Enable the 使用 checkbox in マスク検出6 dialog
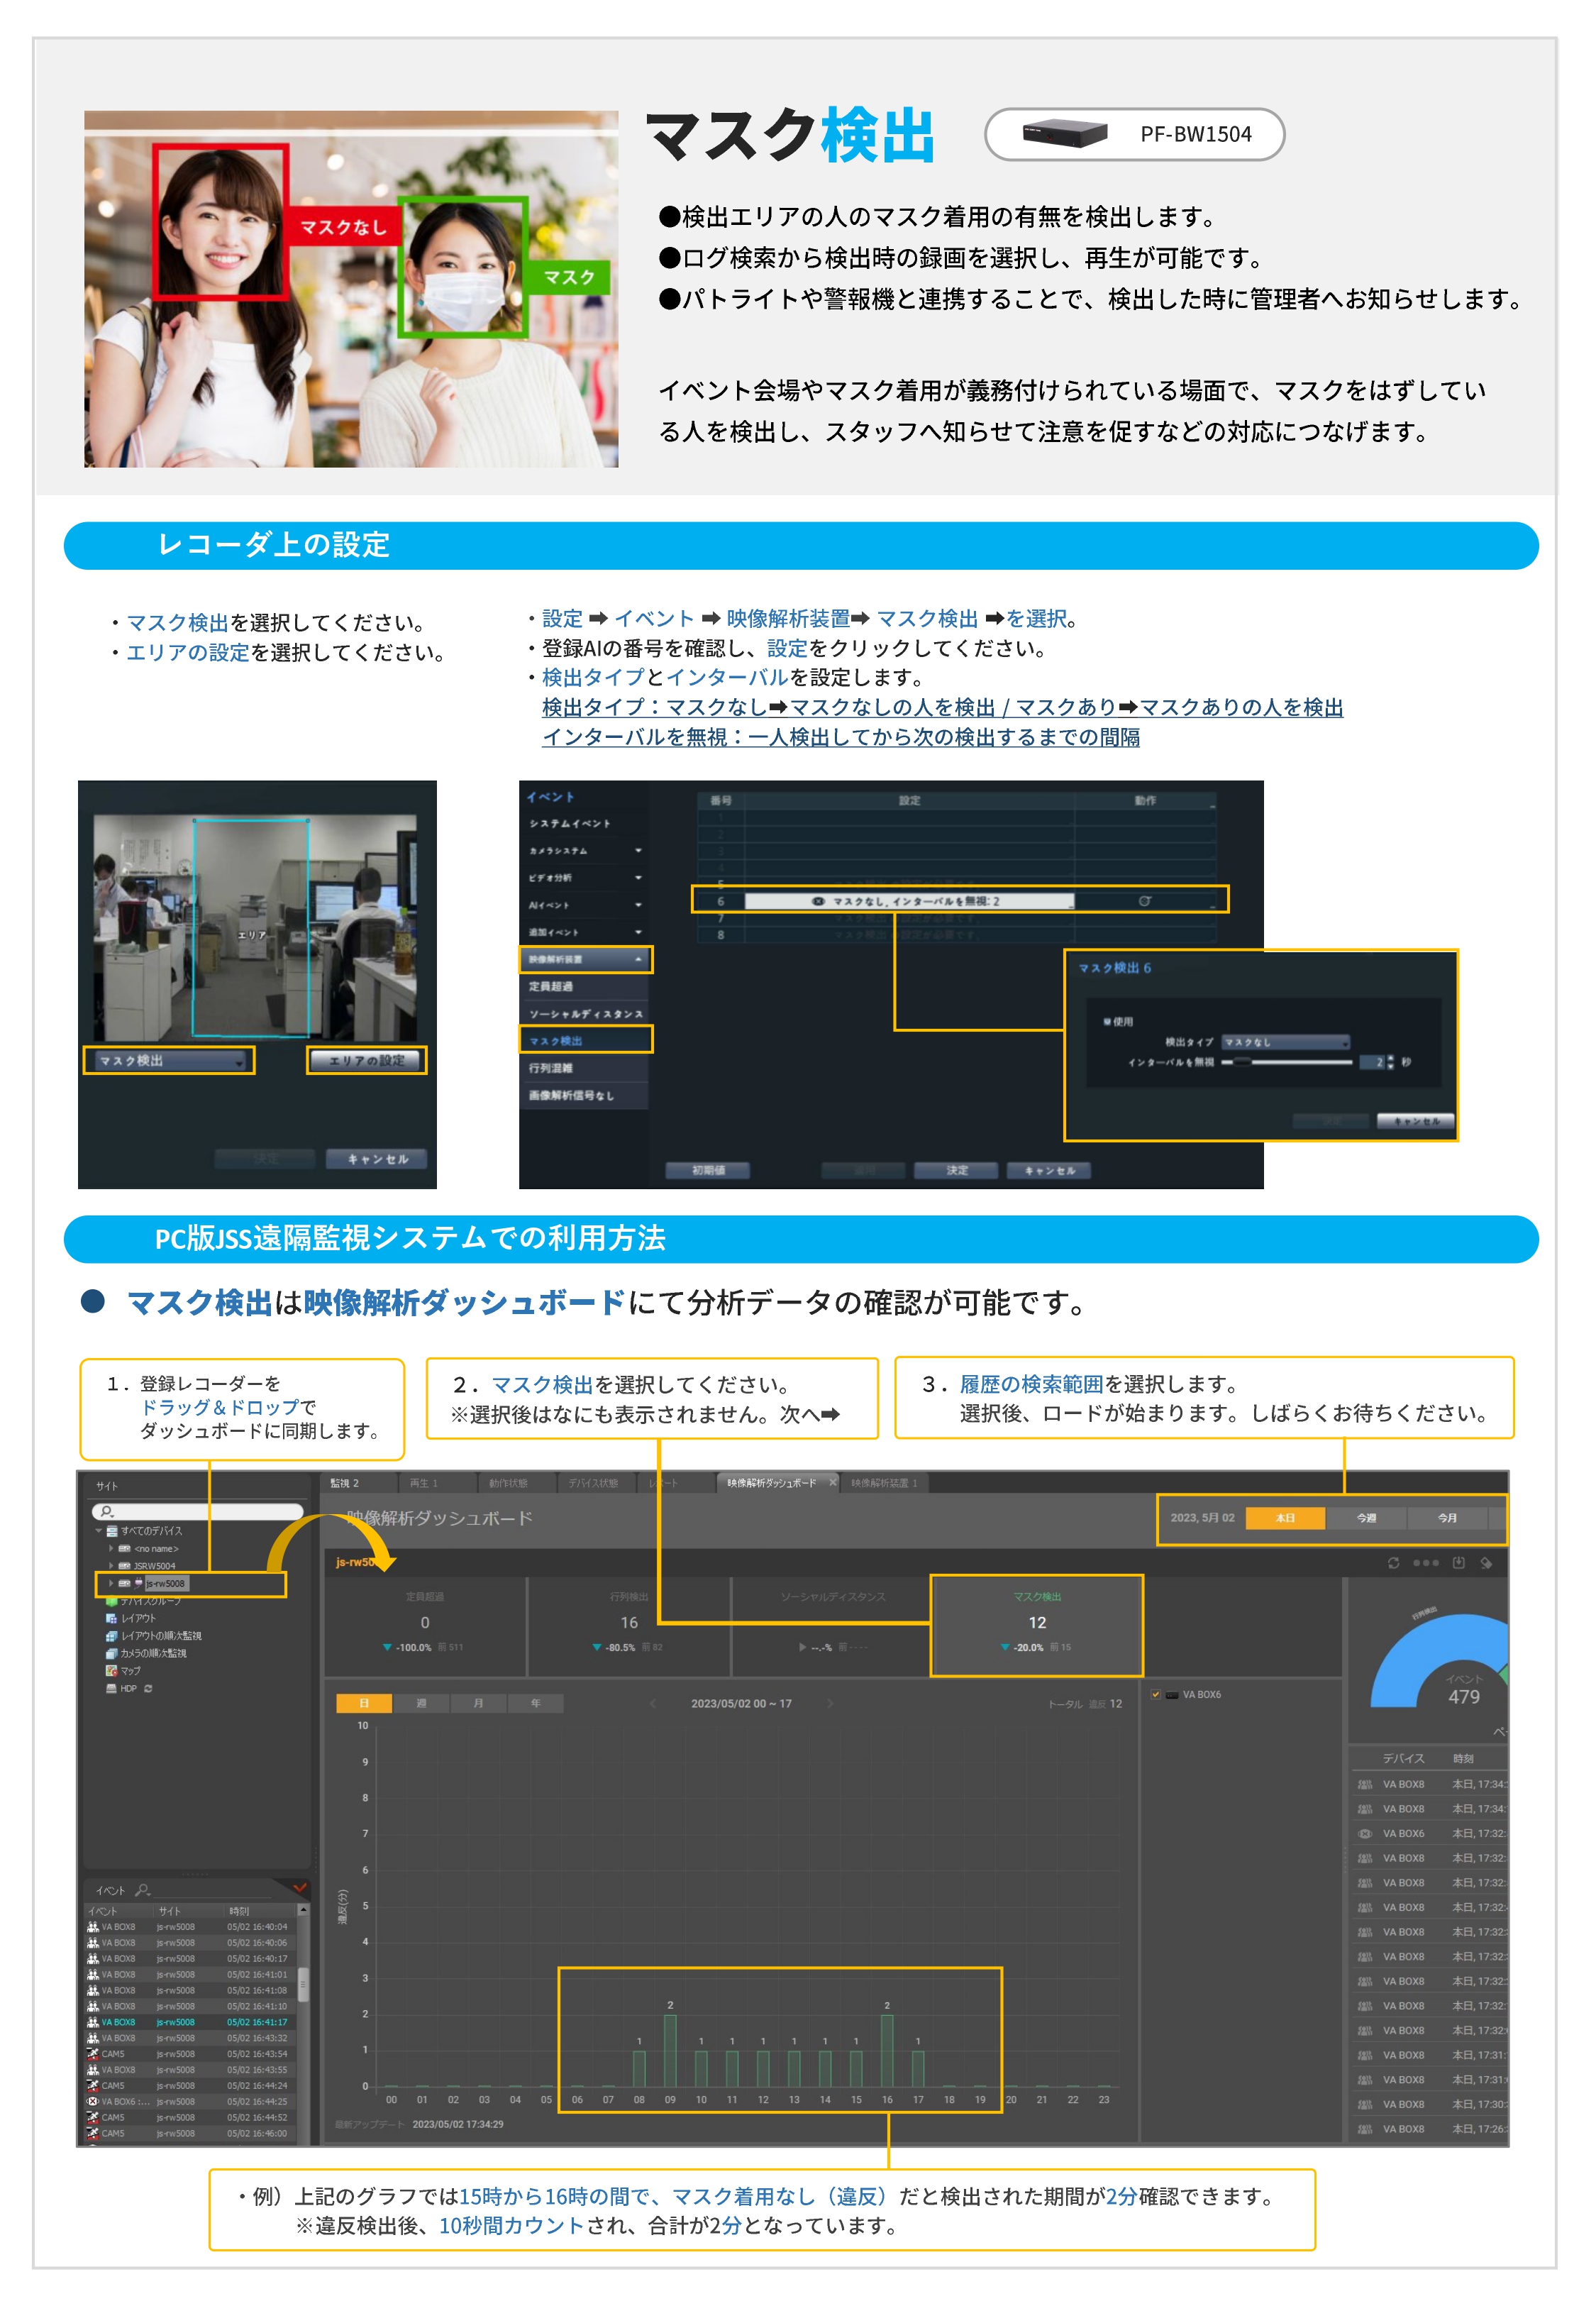 [1107, 1022]
